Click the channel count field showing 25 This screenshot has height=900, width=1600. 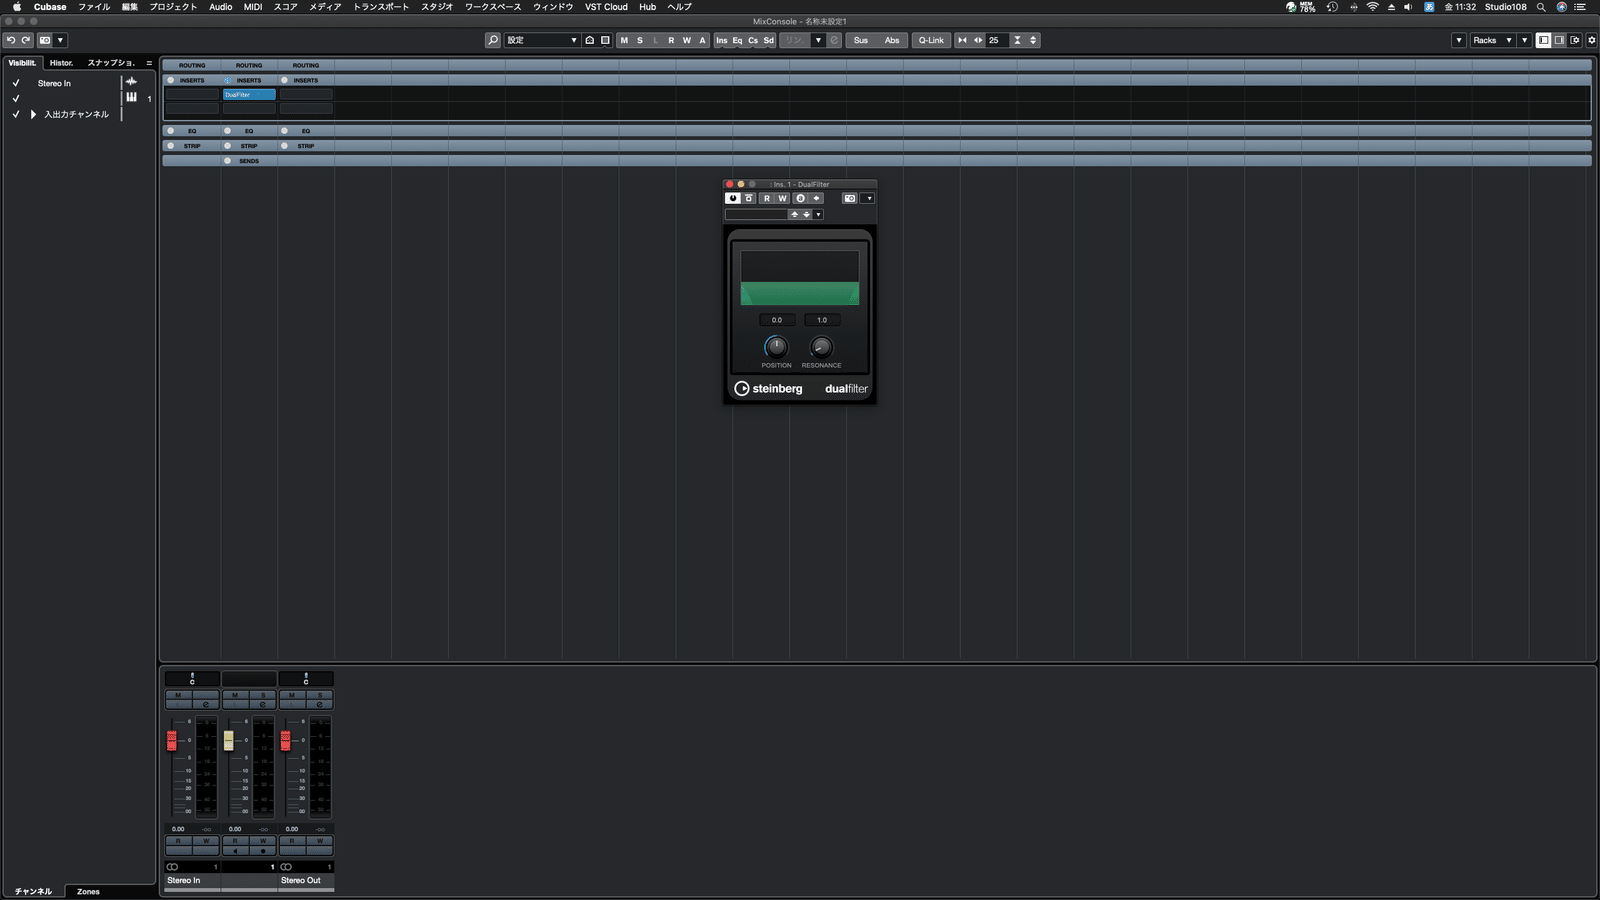click(x=996, y=40)
